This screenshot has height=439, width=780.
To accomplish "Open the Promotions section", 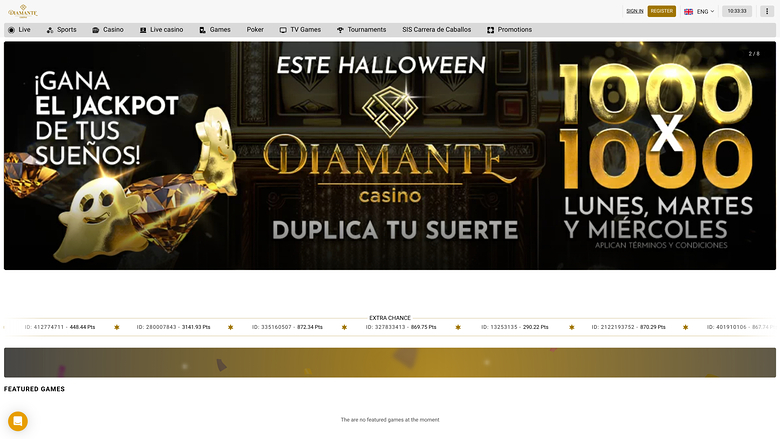I will coord(509,30).
